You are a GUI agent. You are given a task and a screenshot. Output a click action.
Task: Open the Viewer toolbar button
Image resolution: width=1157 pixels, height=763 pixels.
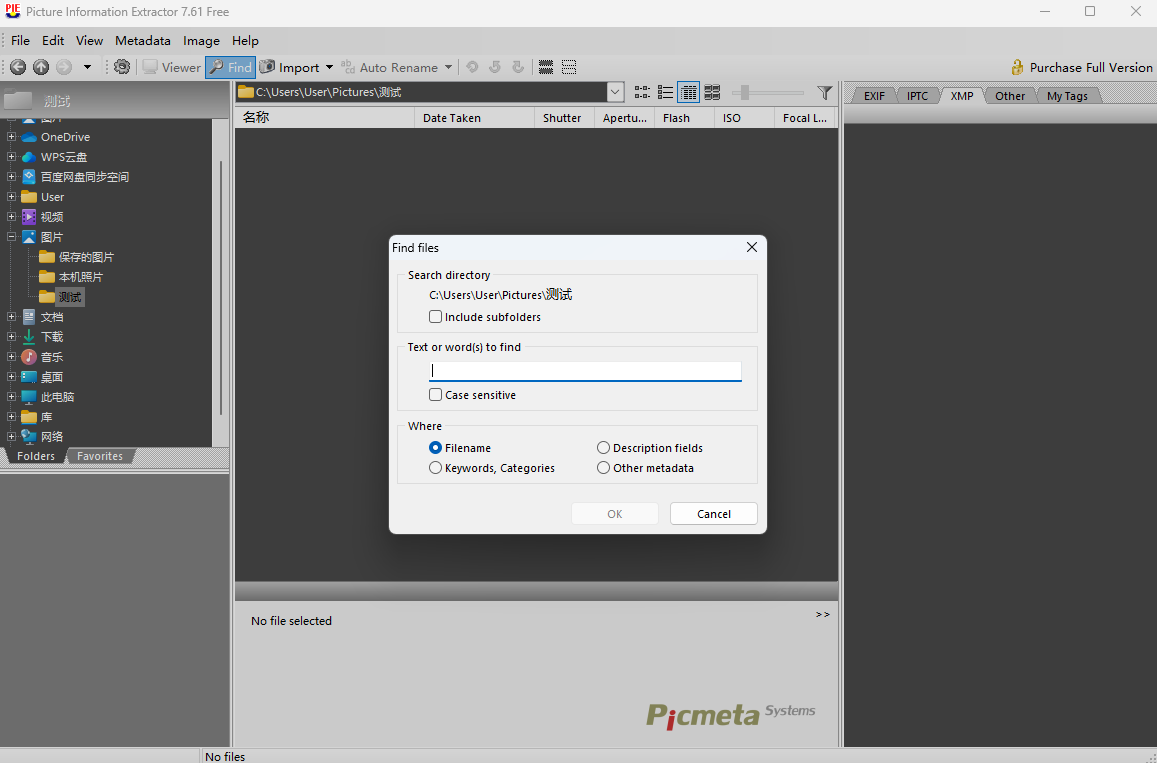click(171, 67)
